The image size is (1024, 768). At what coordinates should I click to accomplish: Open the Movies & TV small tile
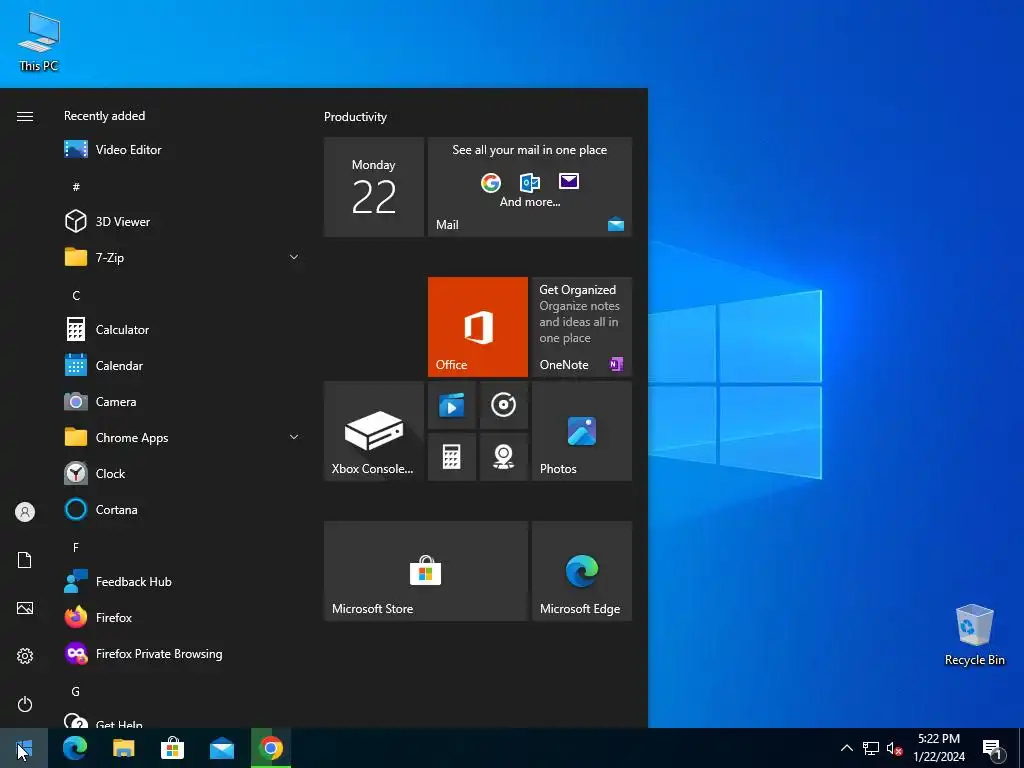pyautogui.click(x=451, y=405)
